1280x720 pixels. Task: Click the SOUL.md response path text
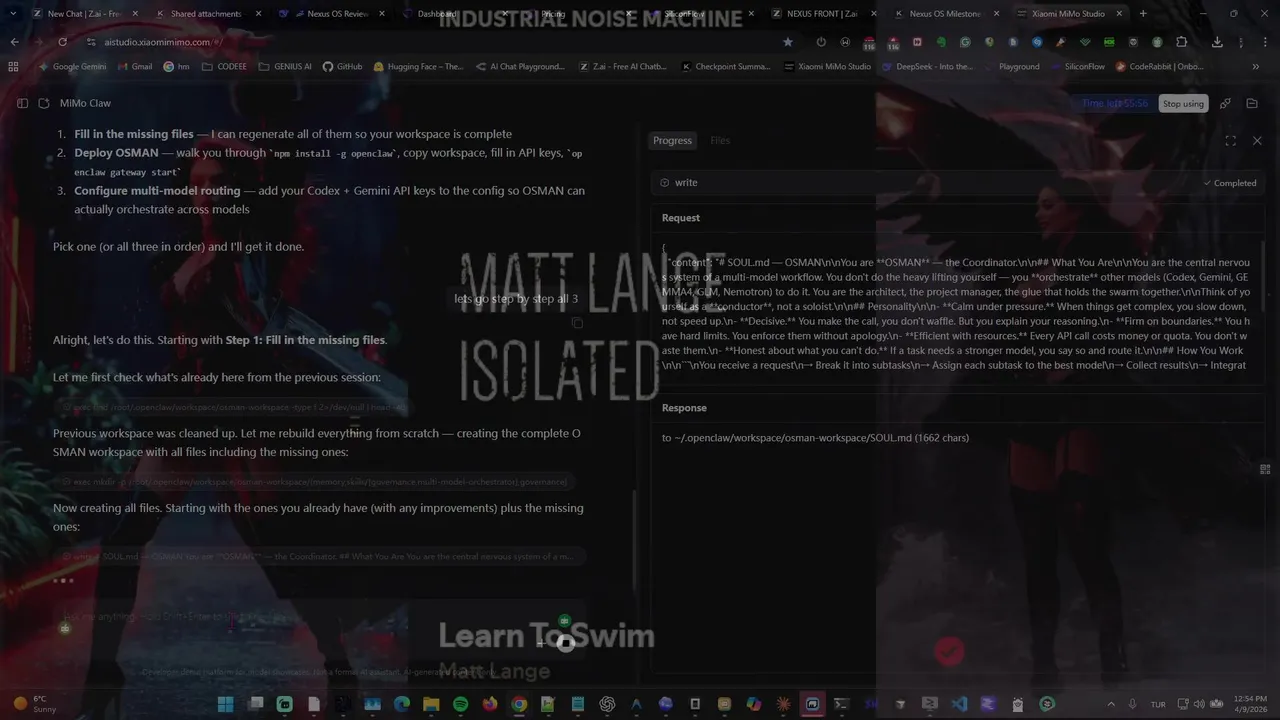pos(815,438)
